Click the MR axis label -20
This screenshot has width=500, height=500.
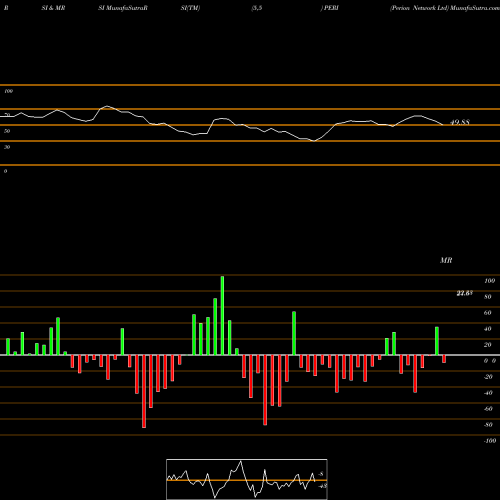click(x=488, y=377)
